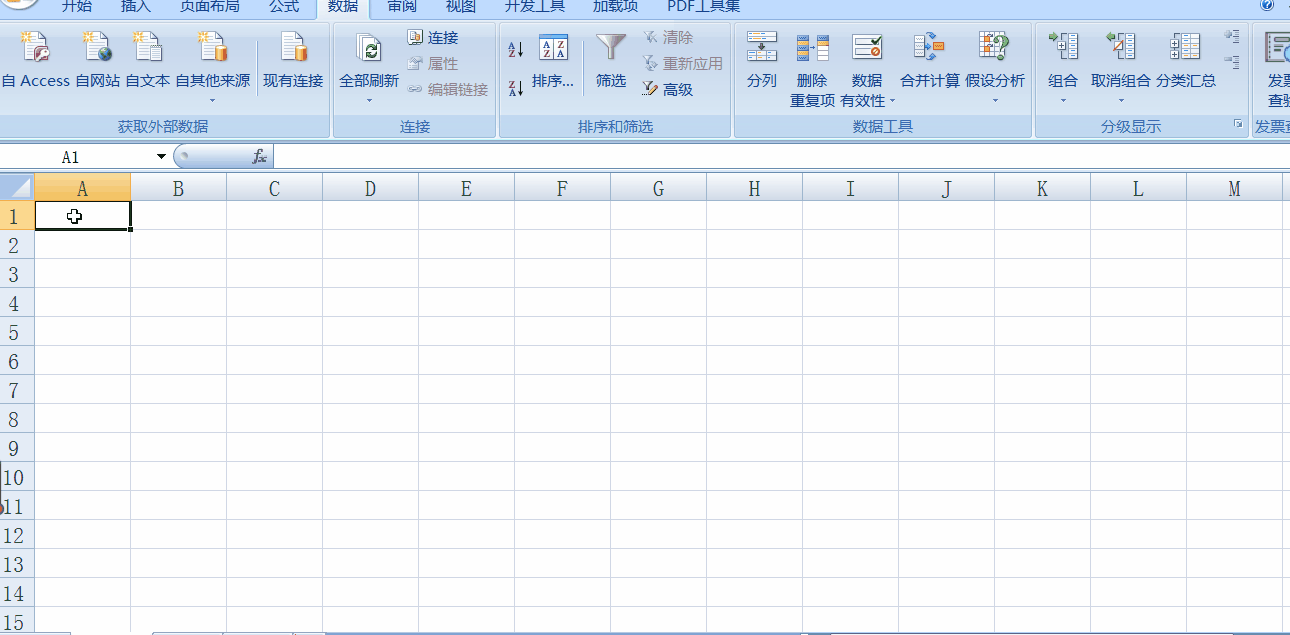
Task: Open 分级显示 dialog launcher
Action: (1238, 125)
